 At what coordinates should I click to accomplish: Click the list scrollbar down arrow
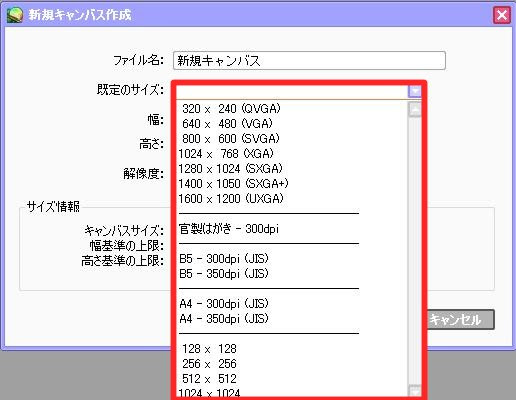click(x=415, y=391)
